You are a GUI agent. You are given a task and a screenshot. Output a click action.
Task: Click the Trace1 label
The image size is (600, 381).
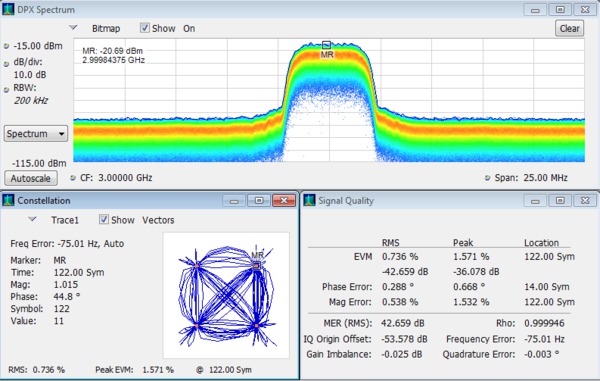coord(65,220)
